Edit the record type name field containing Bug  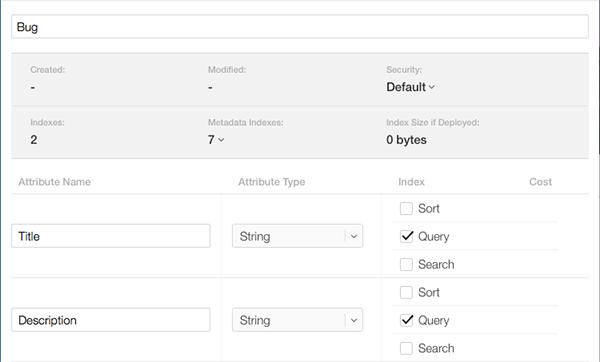pos(300,27)
